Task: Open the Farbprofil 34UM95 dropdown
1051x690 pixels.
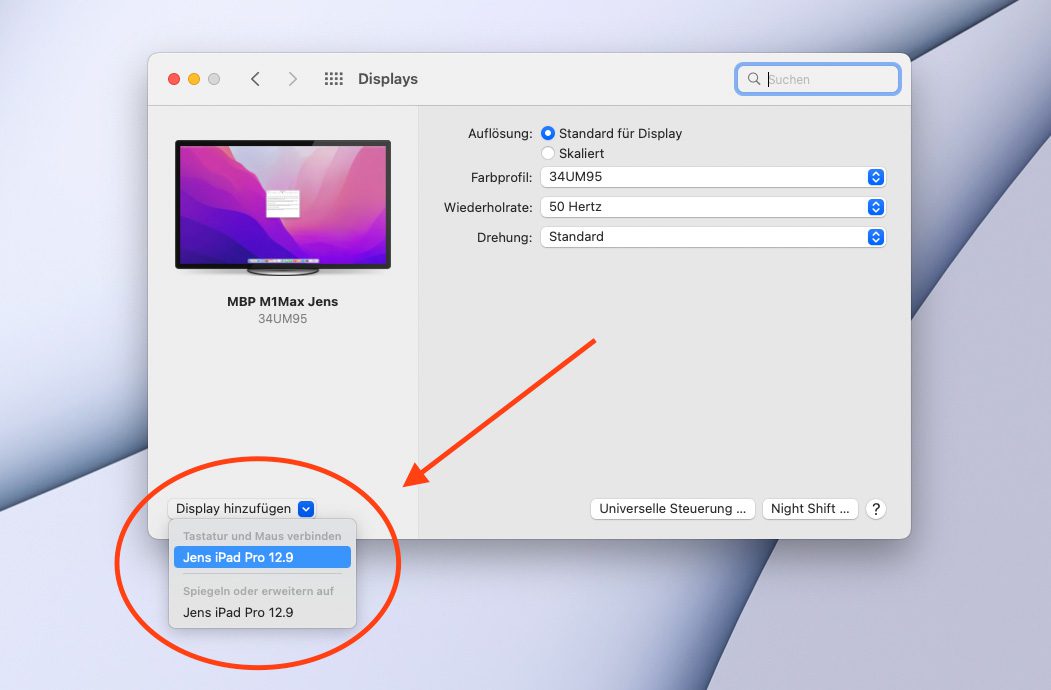Action: pyautogui.click(x=713, y=177)
